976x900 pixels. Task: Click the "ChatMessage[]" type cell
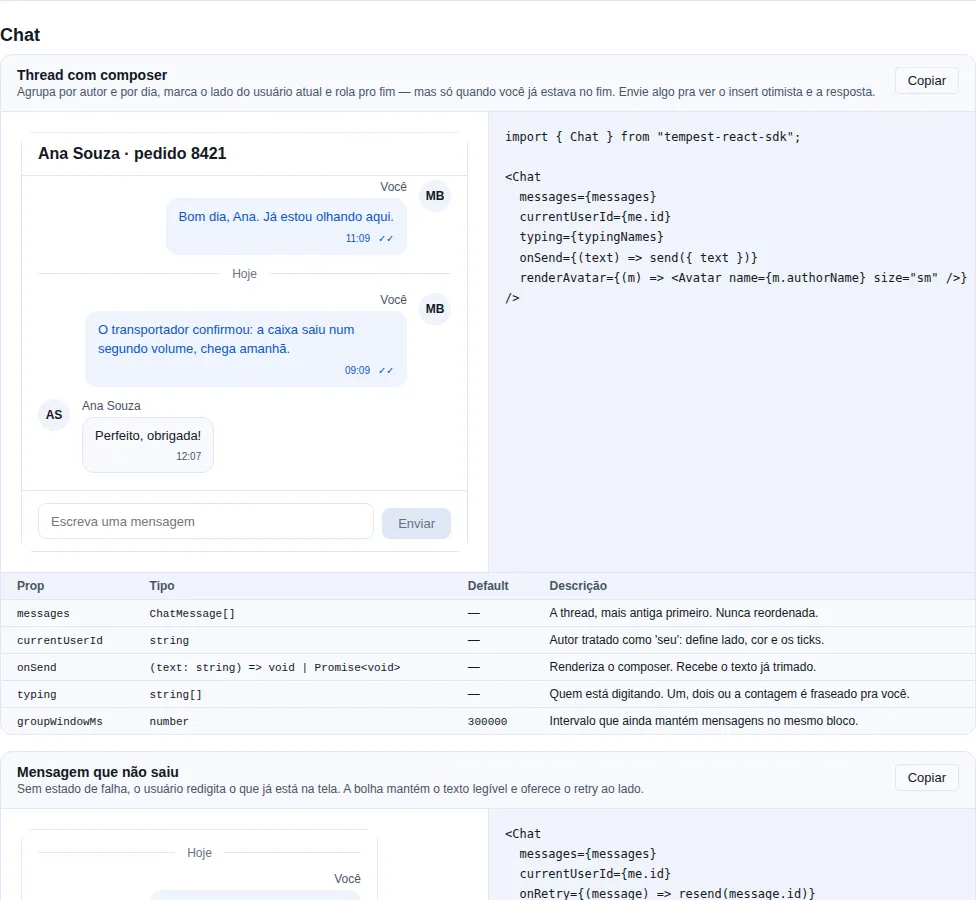click(x=192, y=614)
